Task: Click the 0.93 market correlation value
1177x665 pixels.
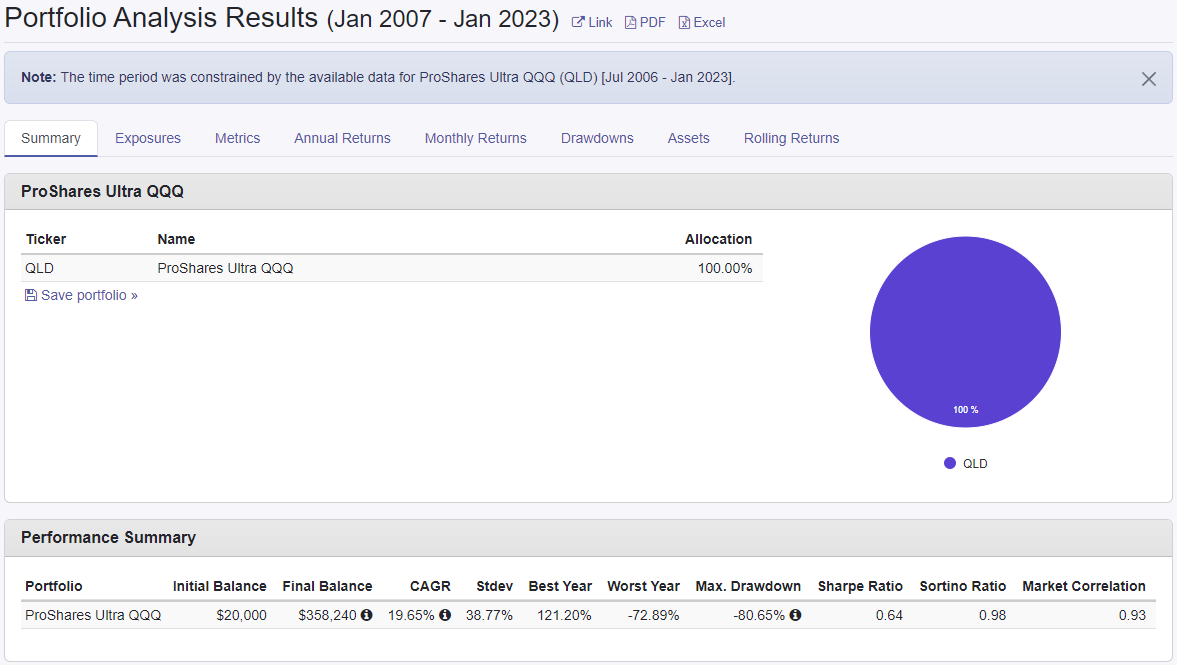Action: [1133, 615]
